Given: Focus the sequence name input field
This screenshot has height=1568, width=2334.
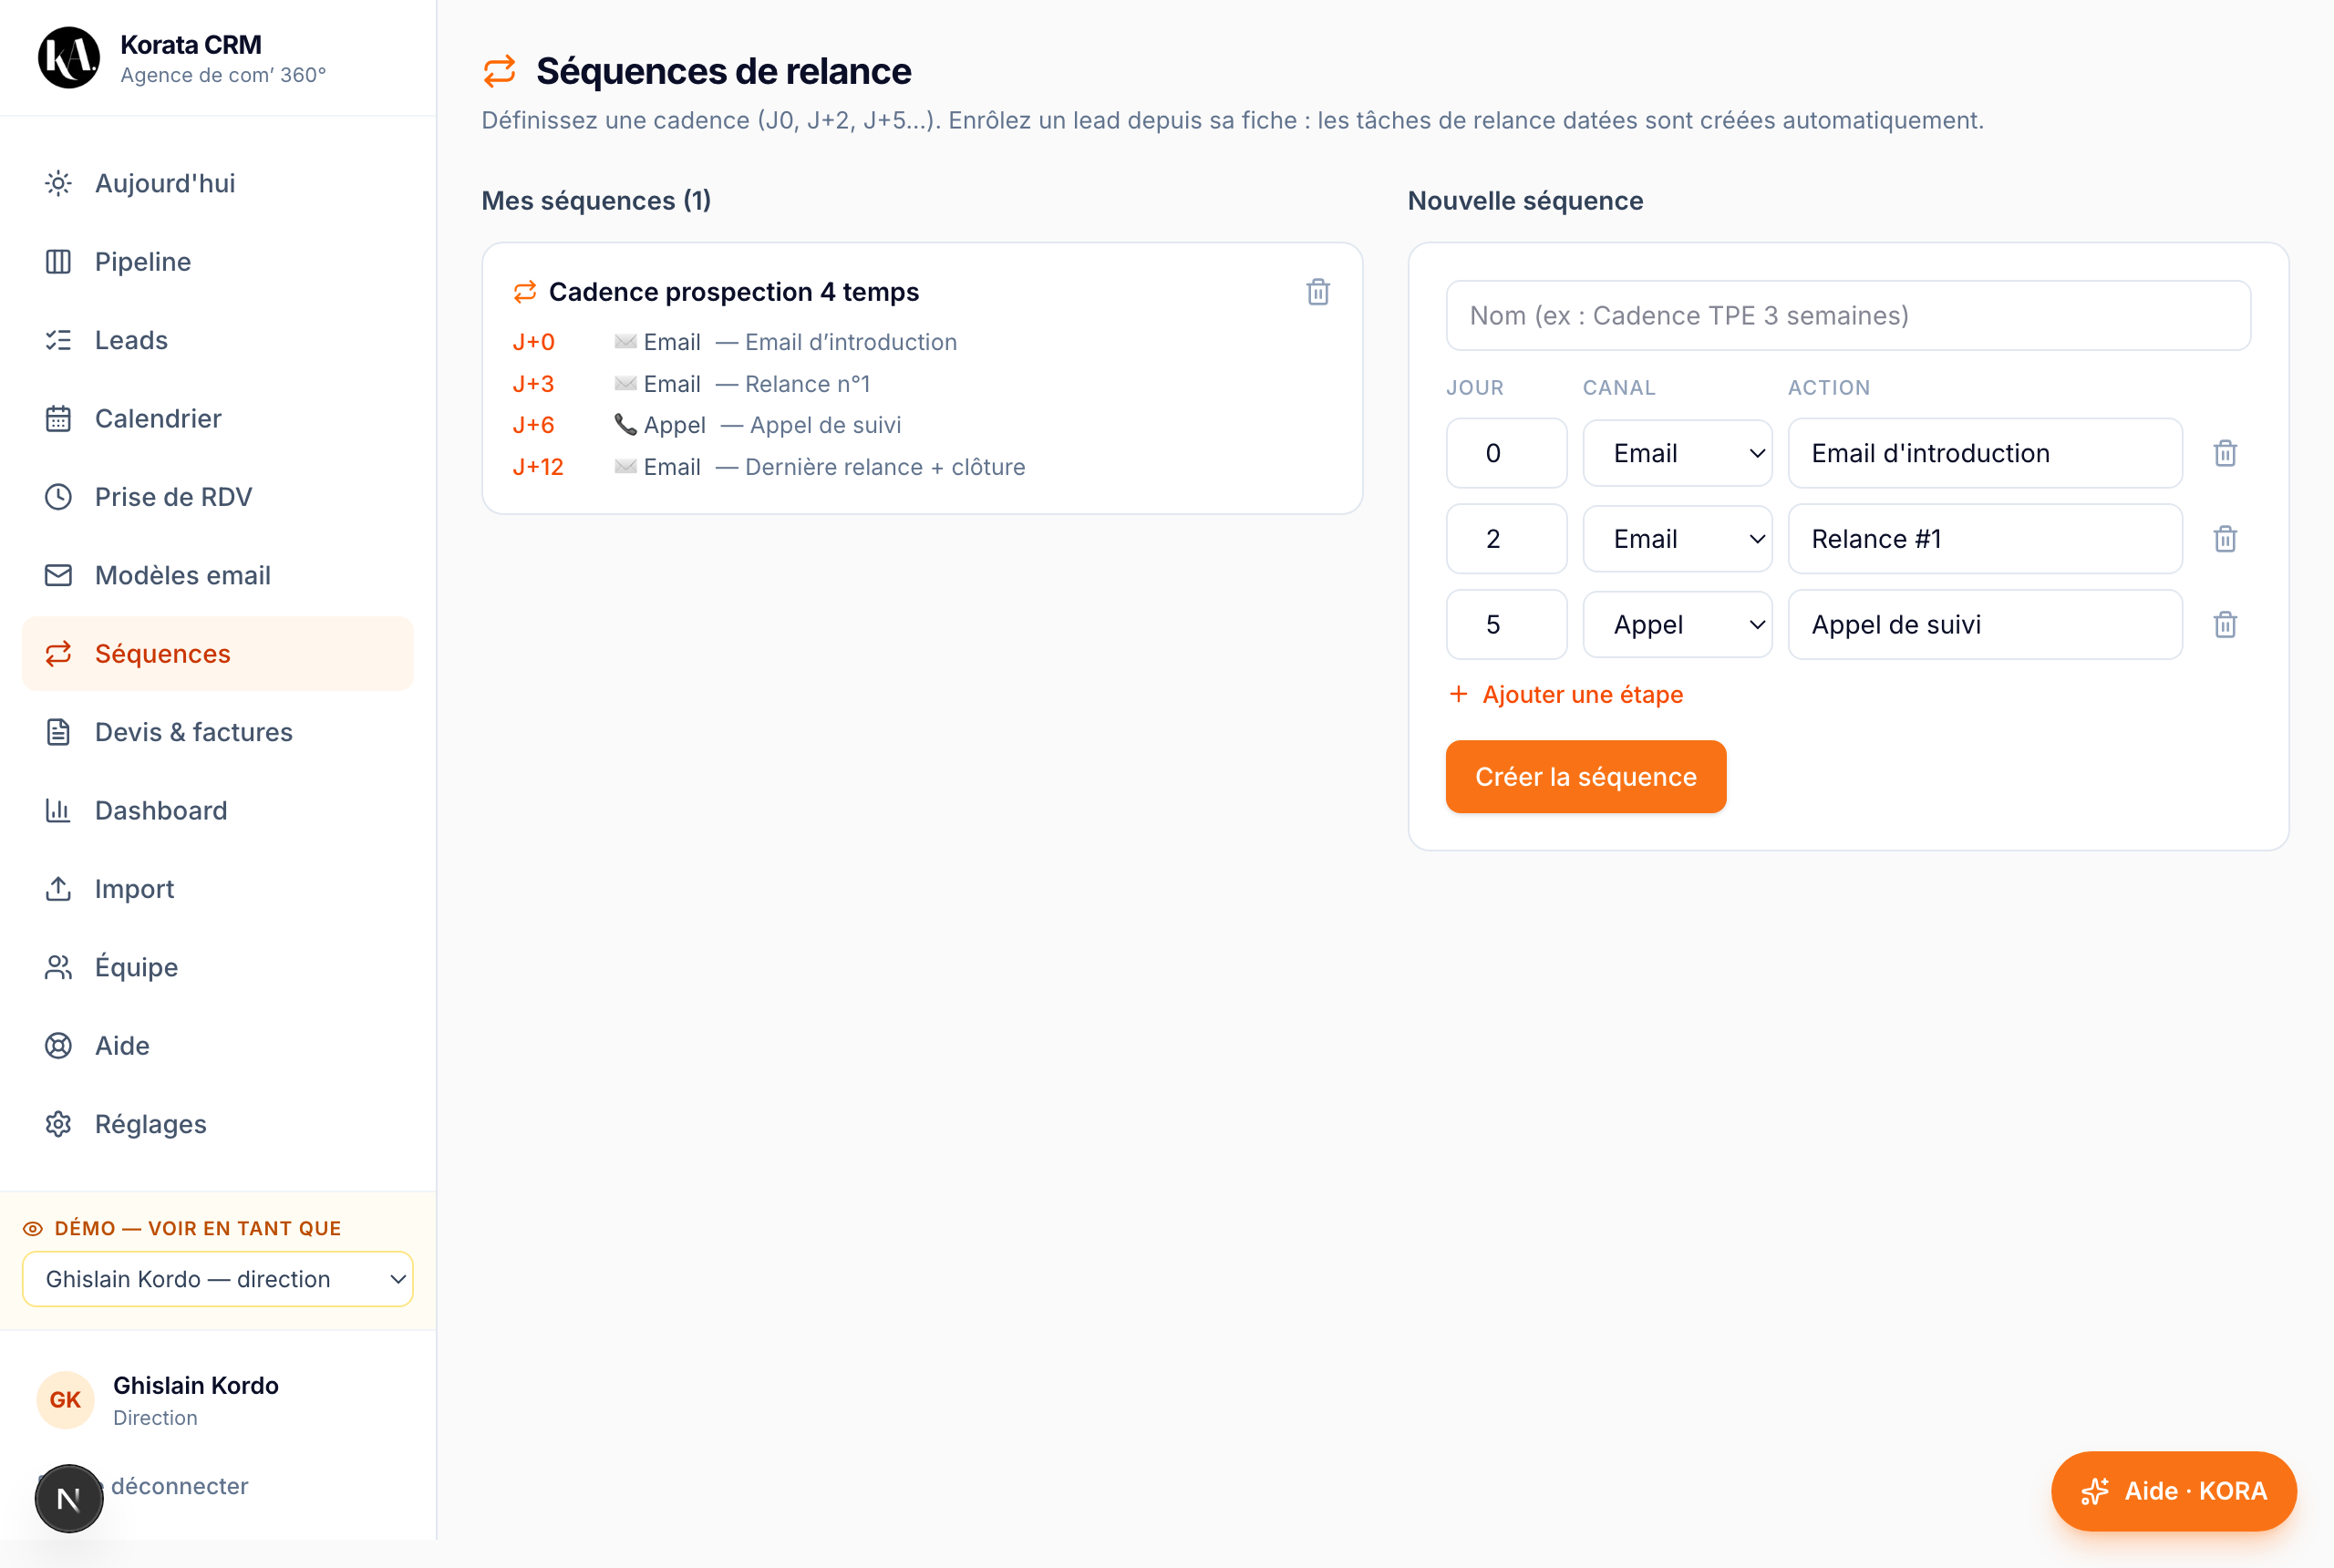Looking at the screenshot, I should click(x=1848, y=316).
